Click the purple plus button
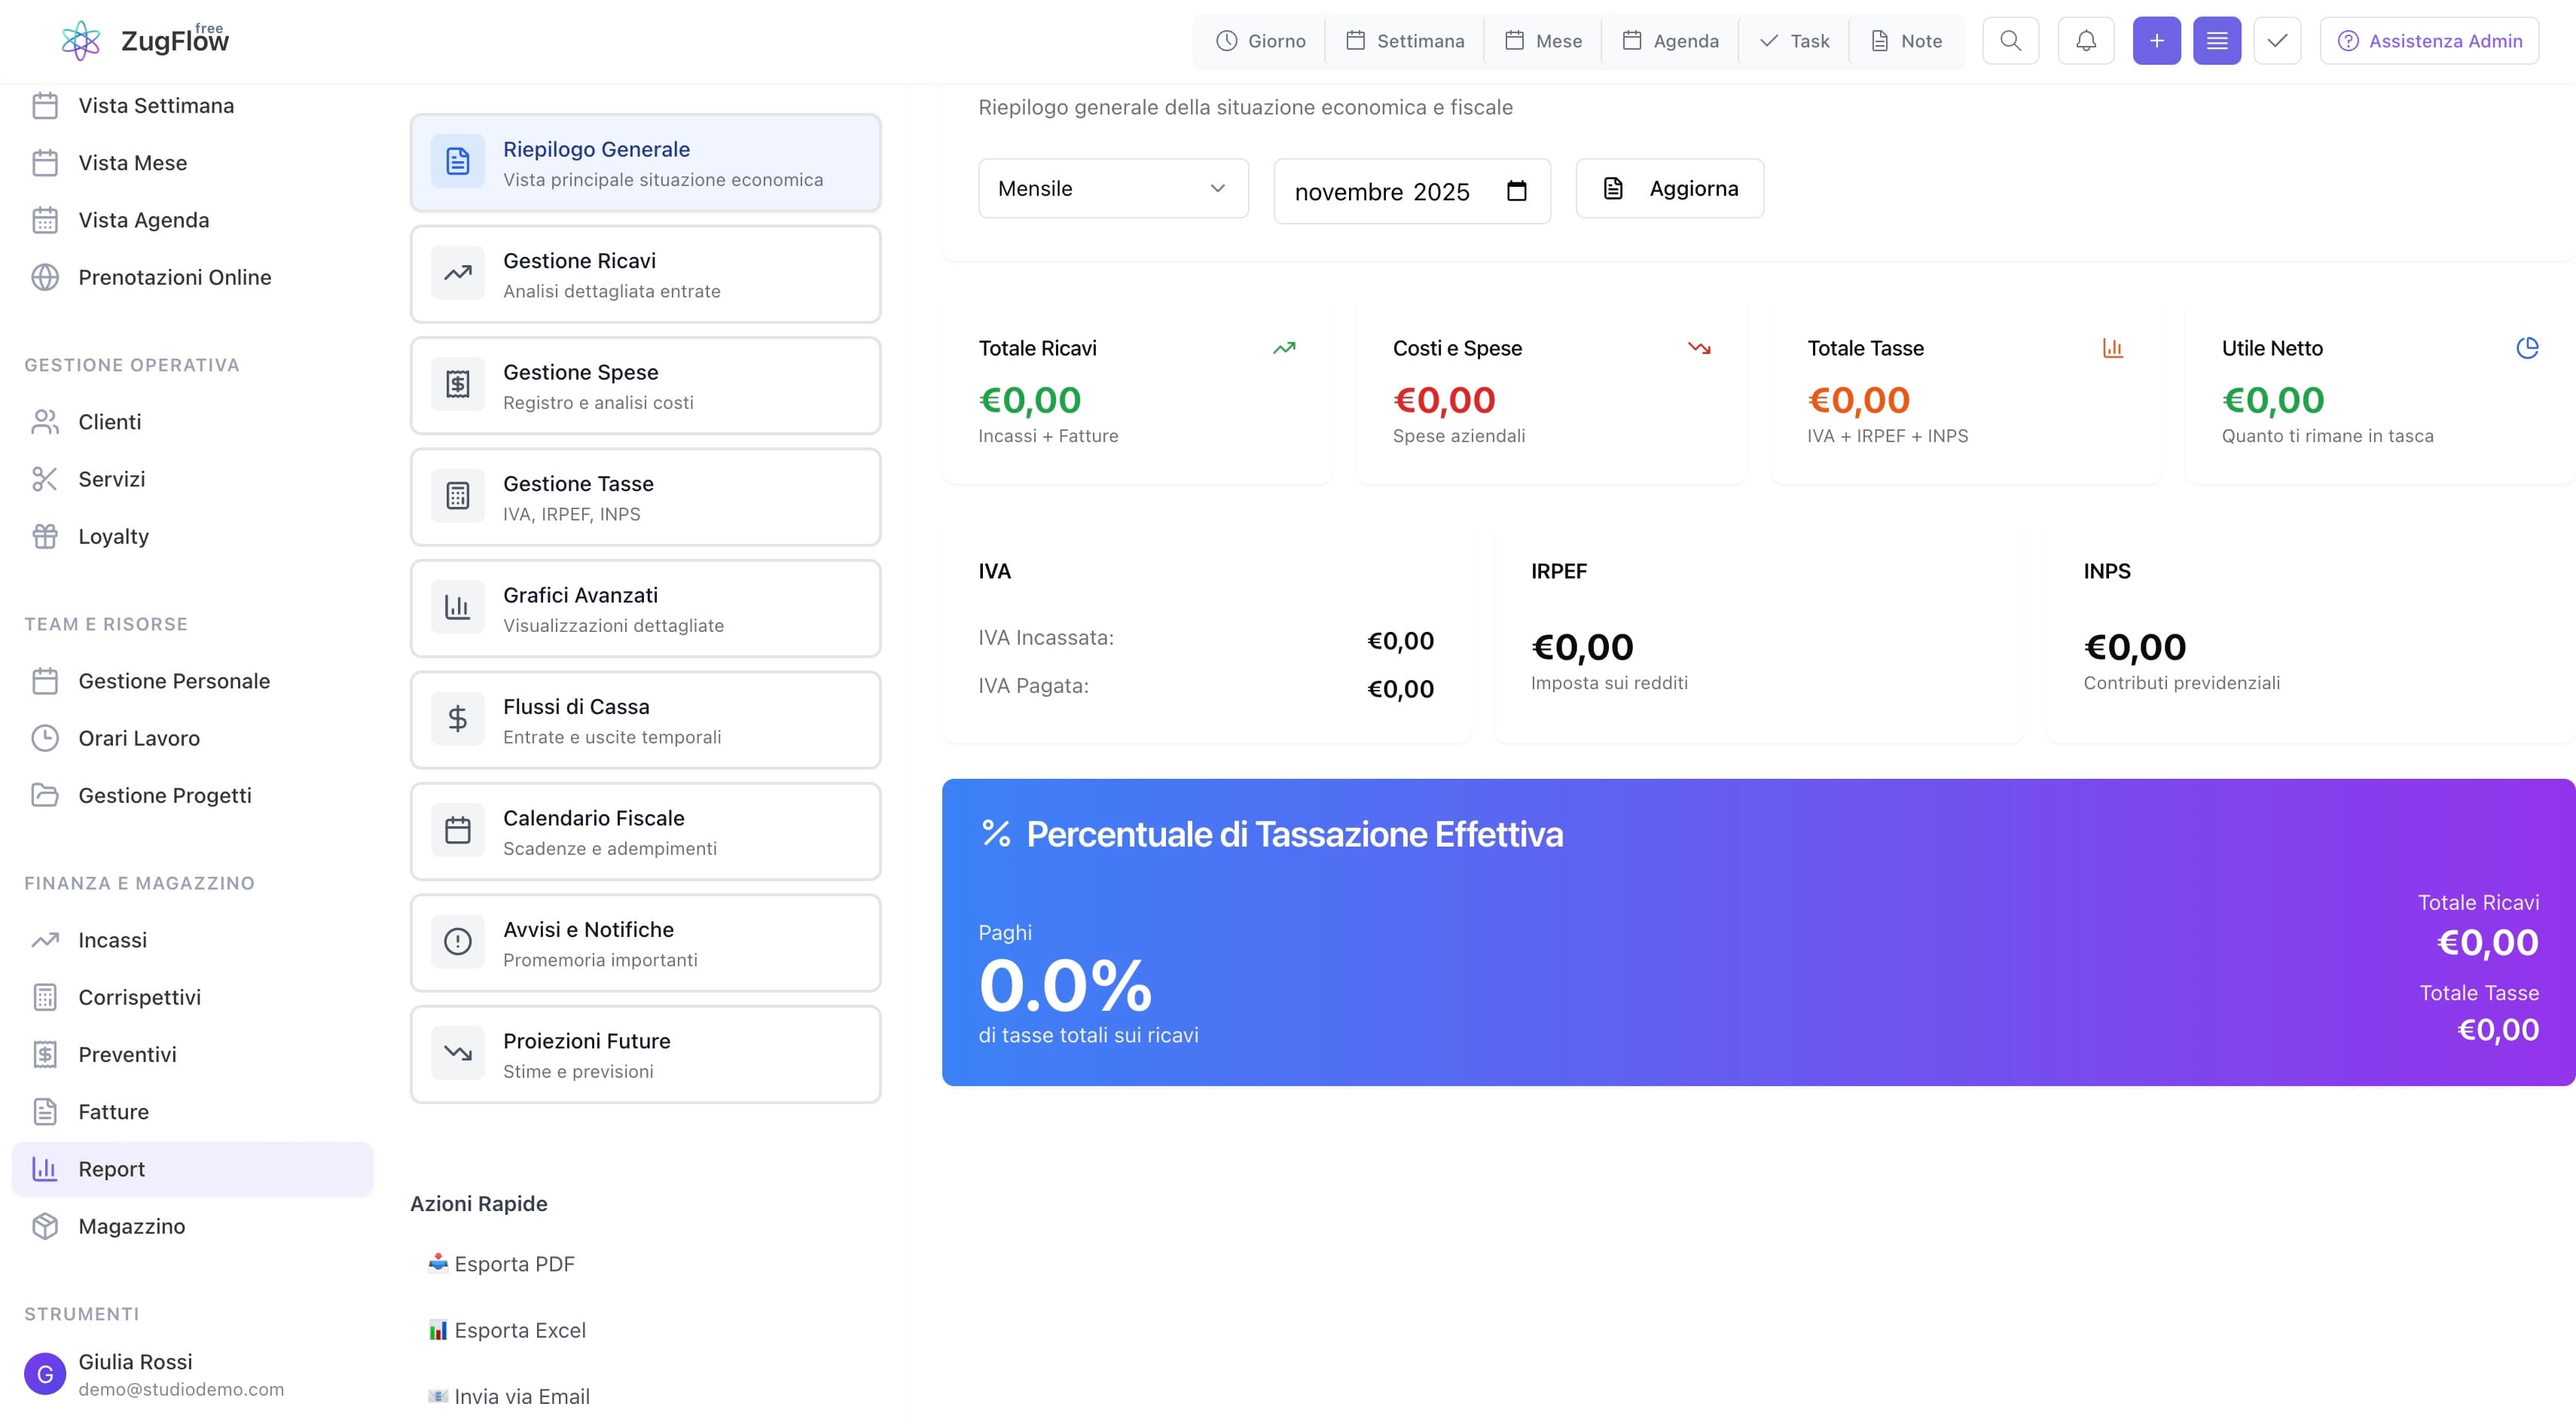2576x1419 pixels. click(x=2156, y=41)
